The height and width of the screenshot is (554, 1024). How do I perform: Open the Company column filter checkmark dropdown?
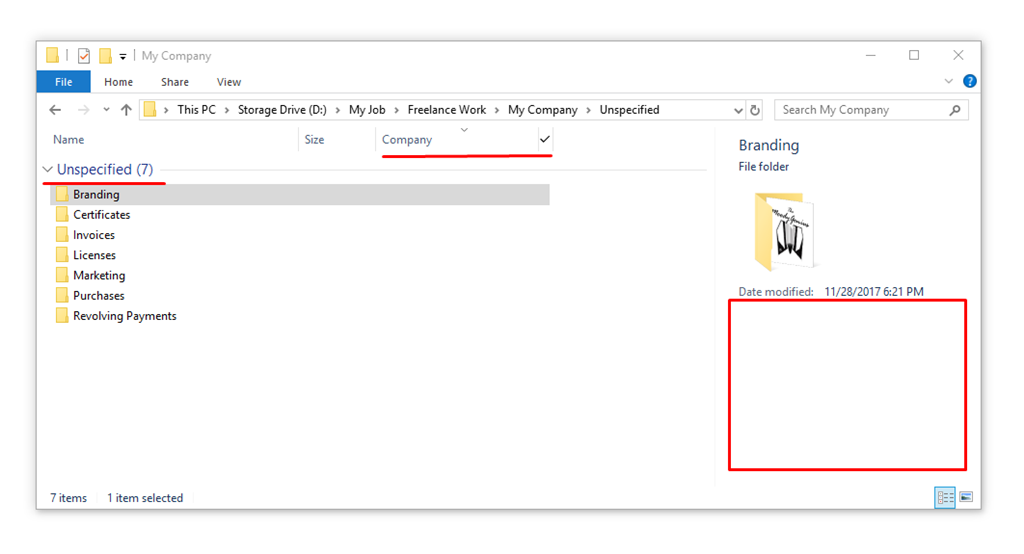coord(545,139)
